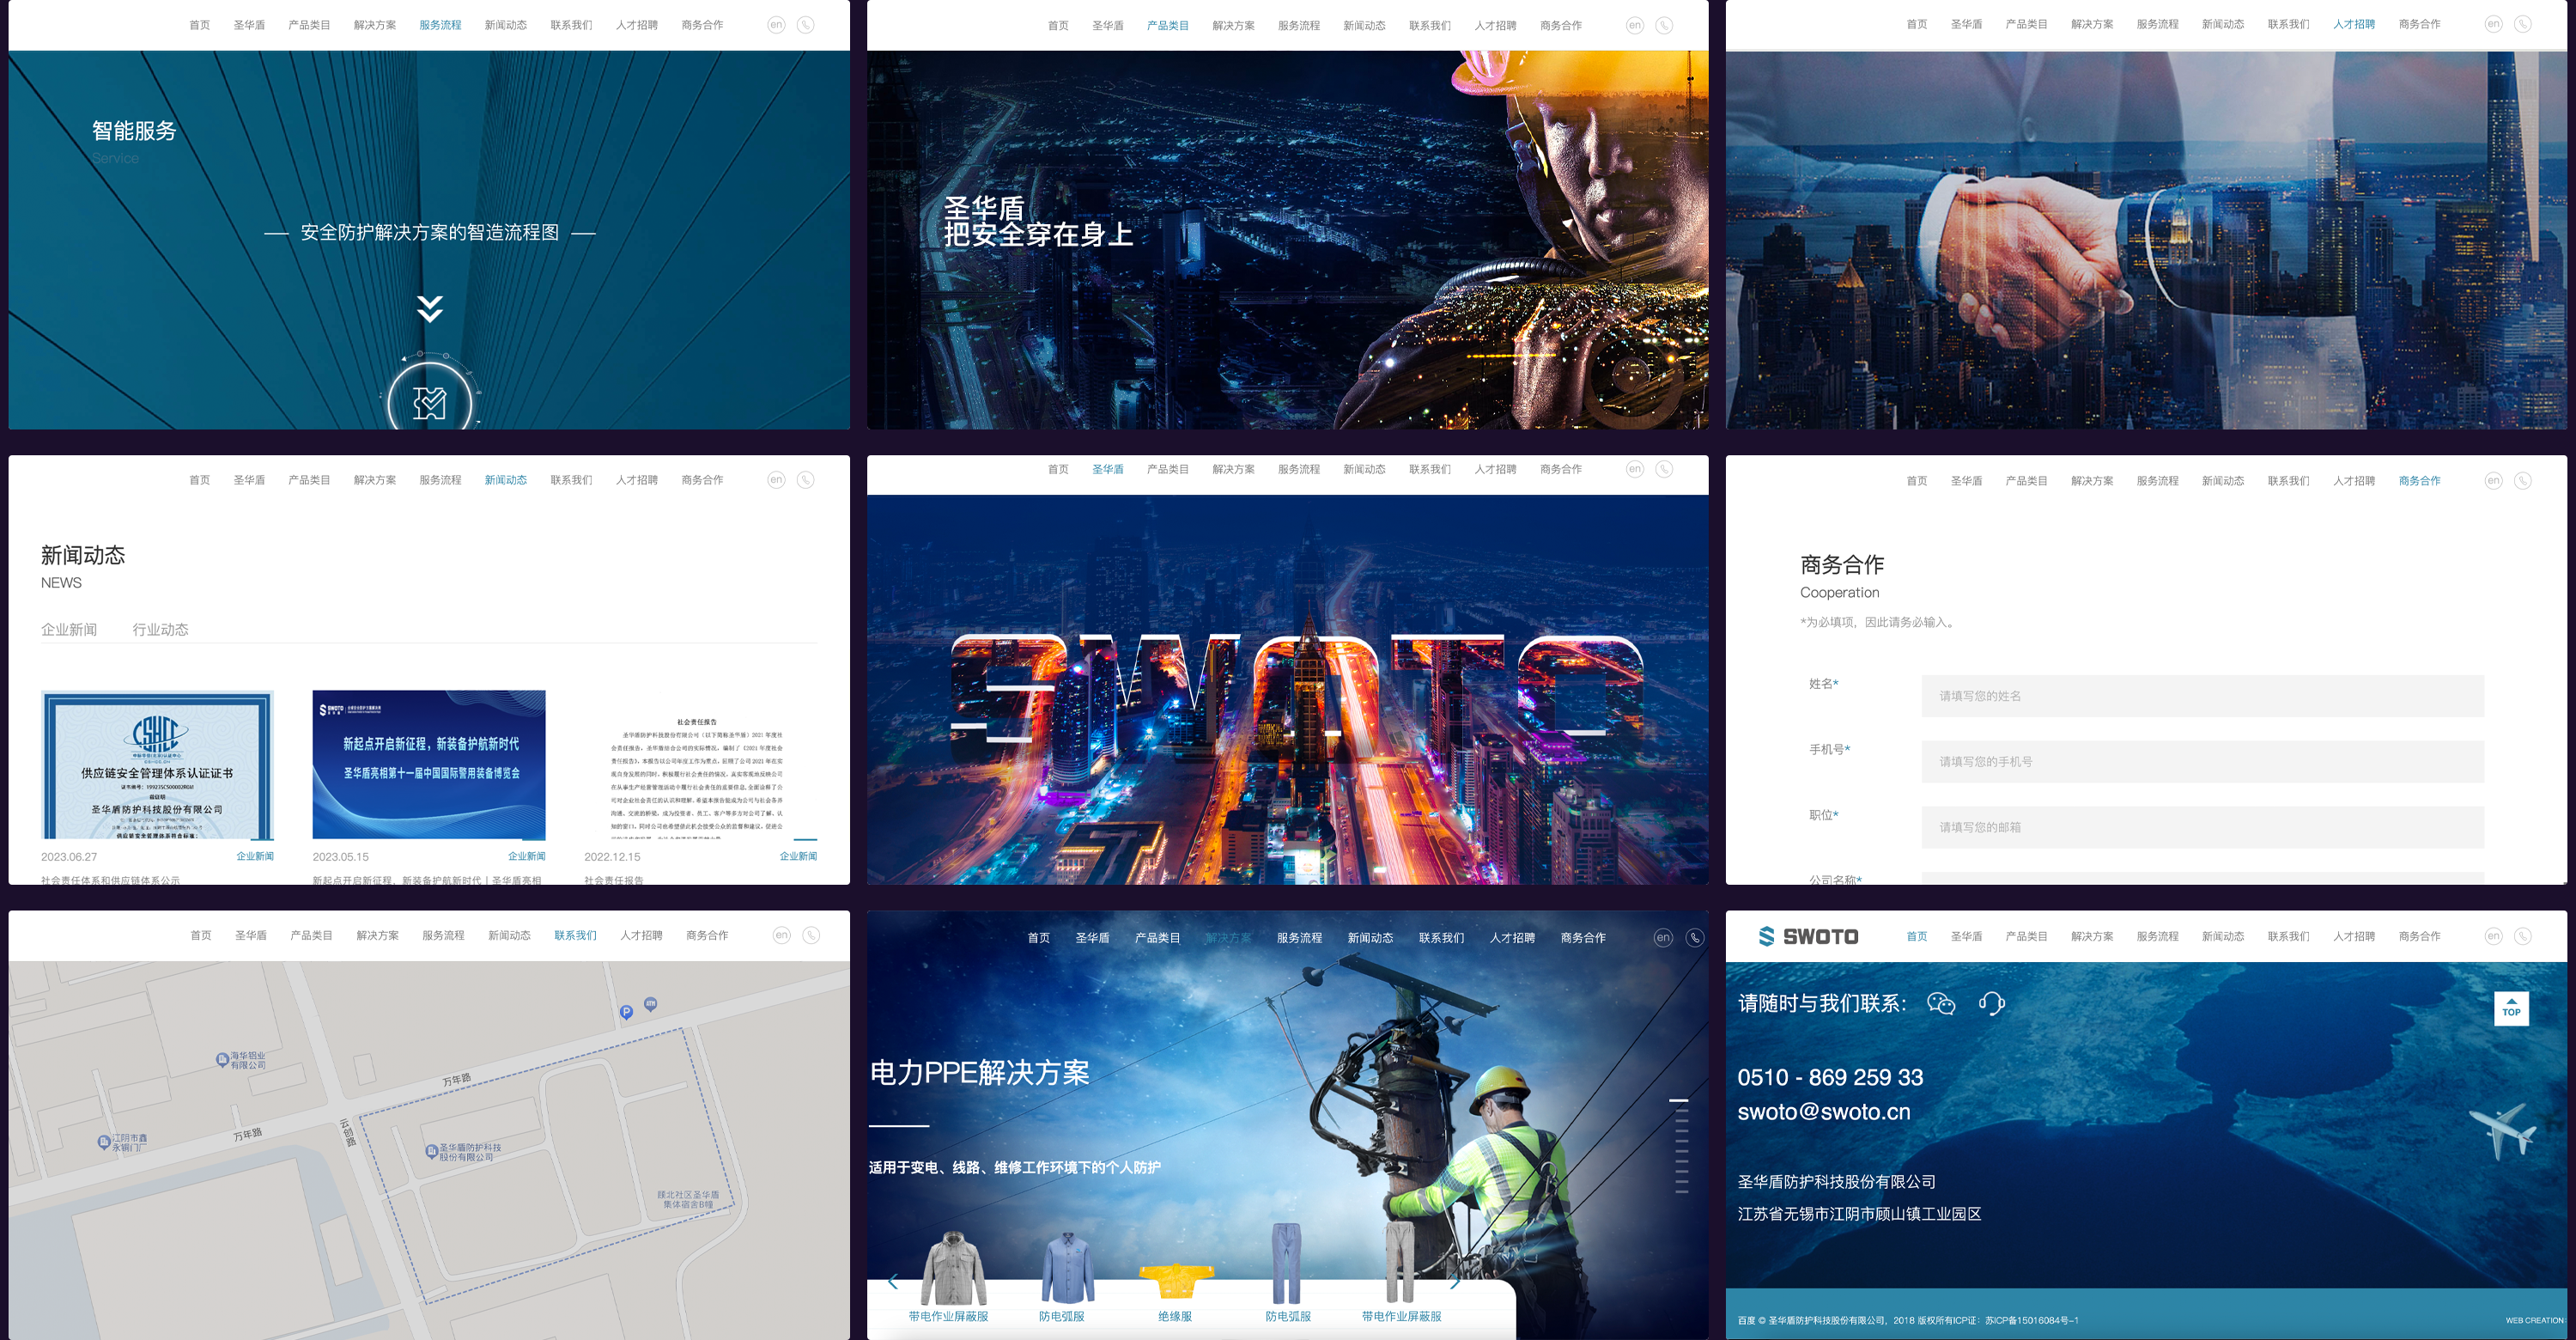This screenshot has height=1340, width=2576.
Task: Click the phone icon in the 商务合作 form panel
Action: click(x=2523, y=481)
